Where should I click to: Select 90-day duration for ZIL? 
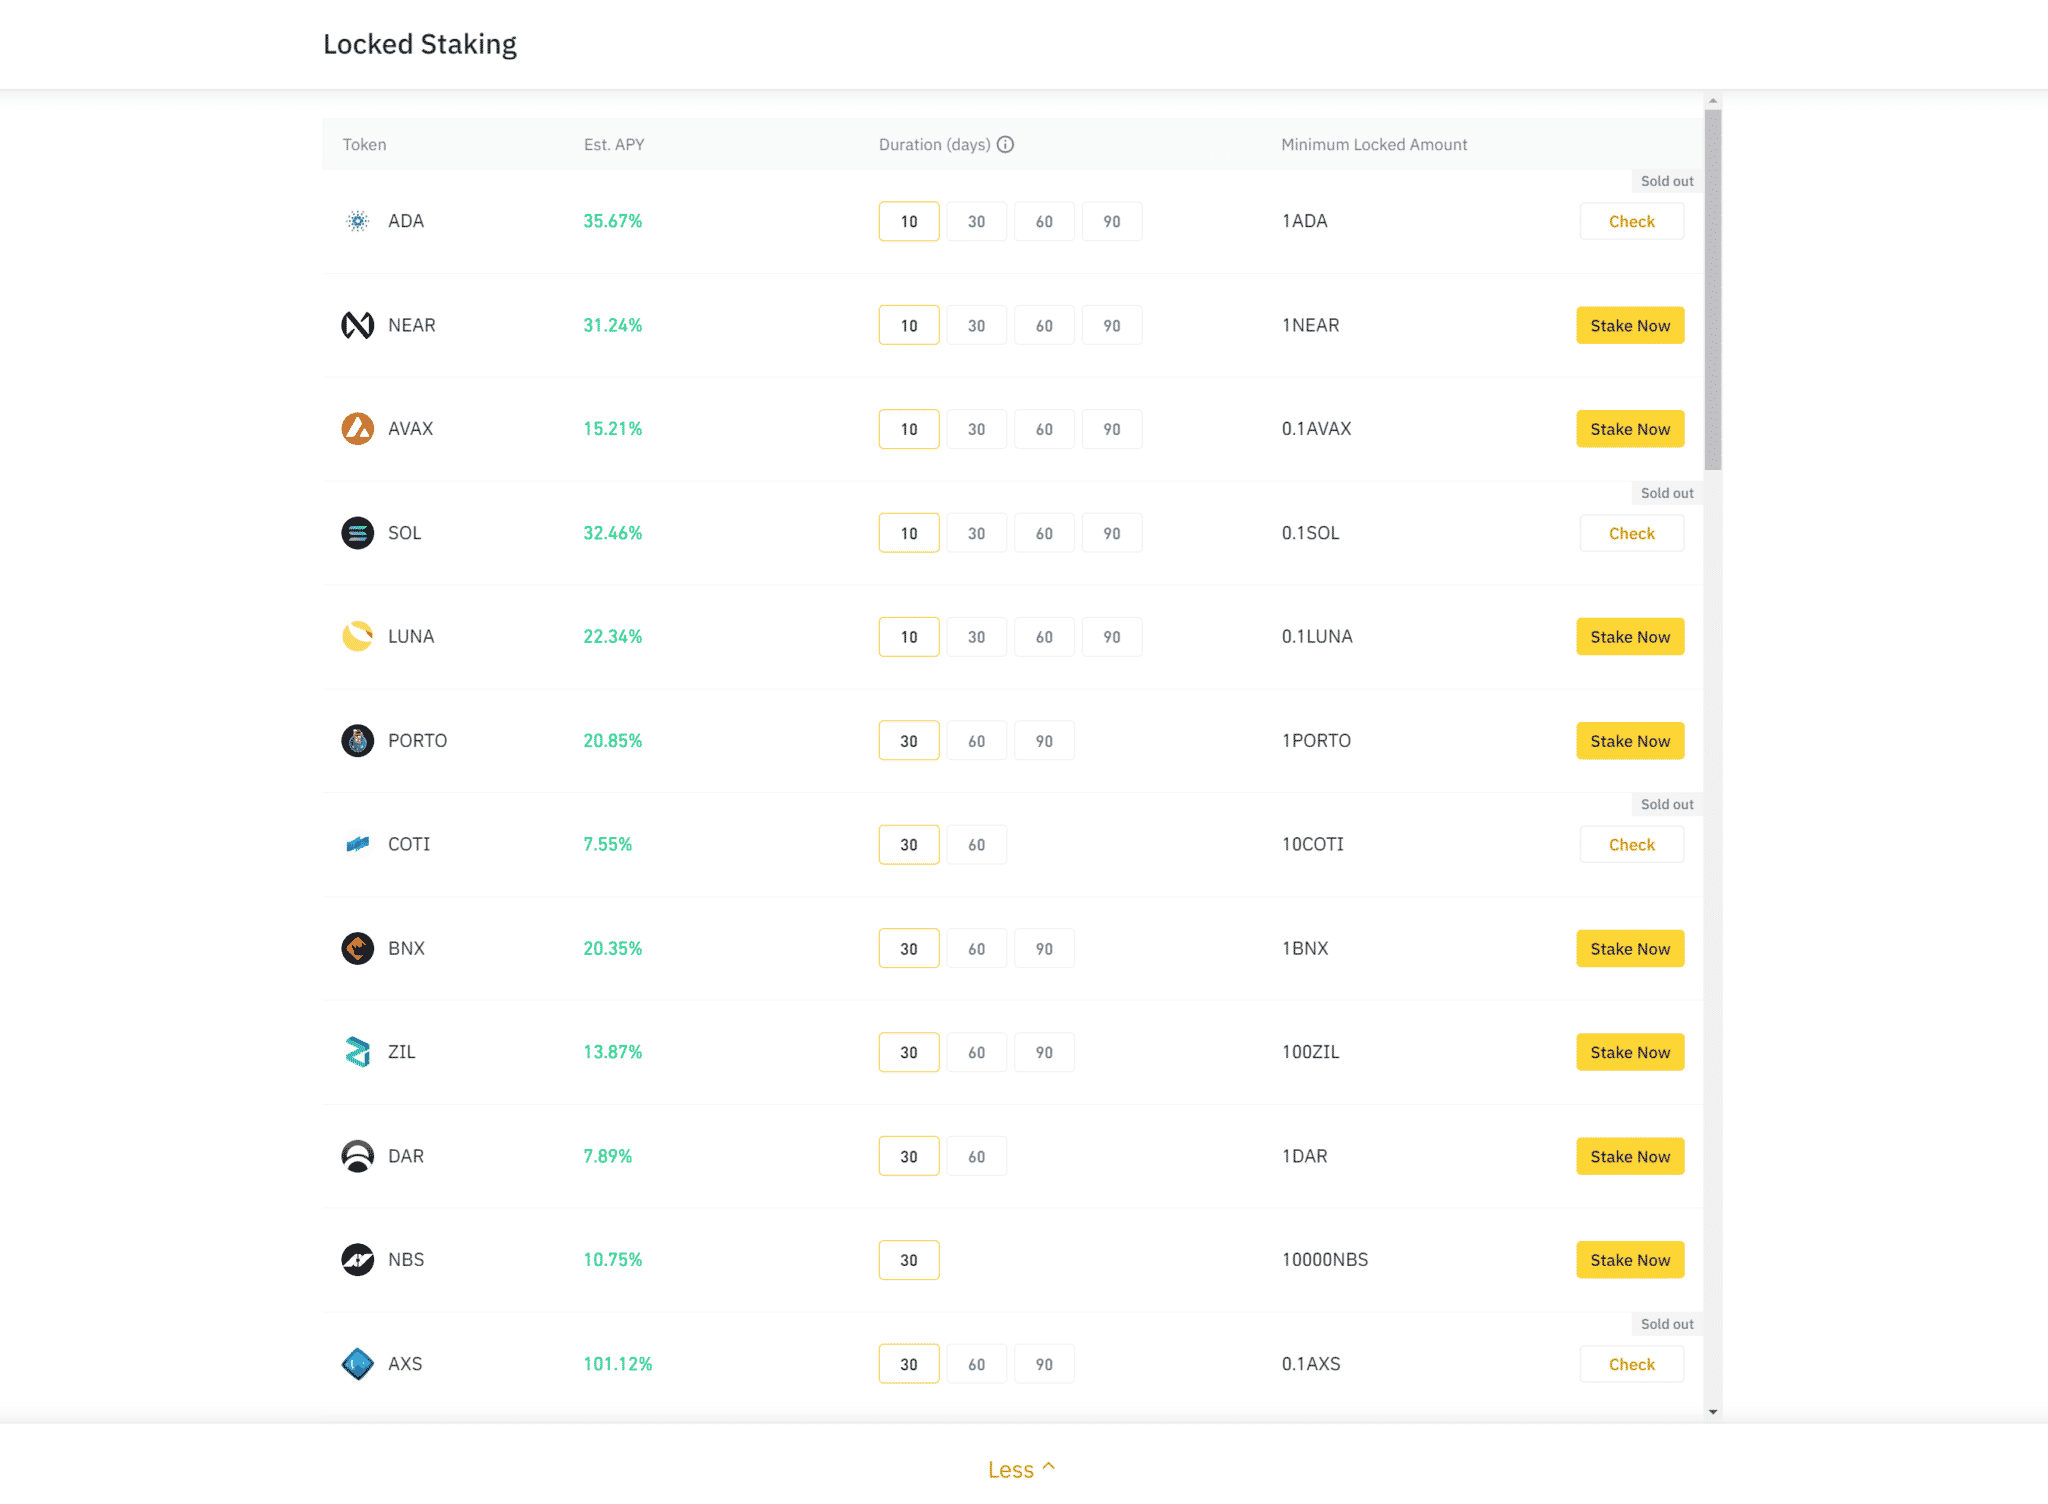[x=1044, y=1052]
